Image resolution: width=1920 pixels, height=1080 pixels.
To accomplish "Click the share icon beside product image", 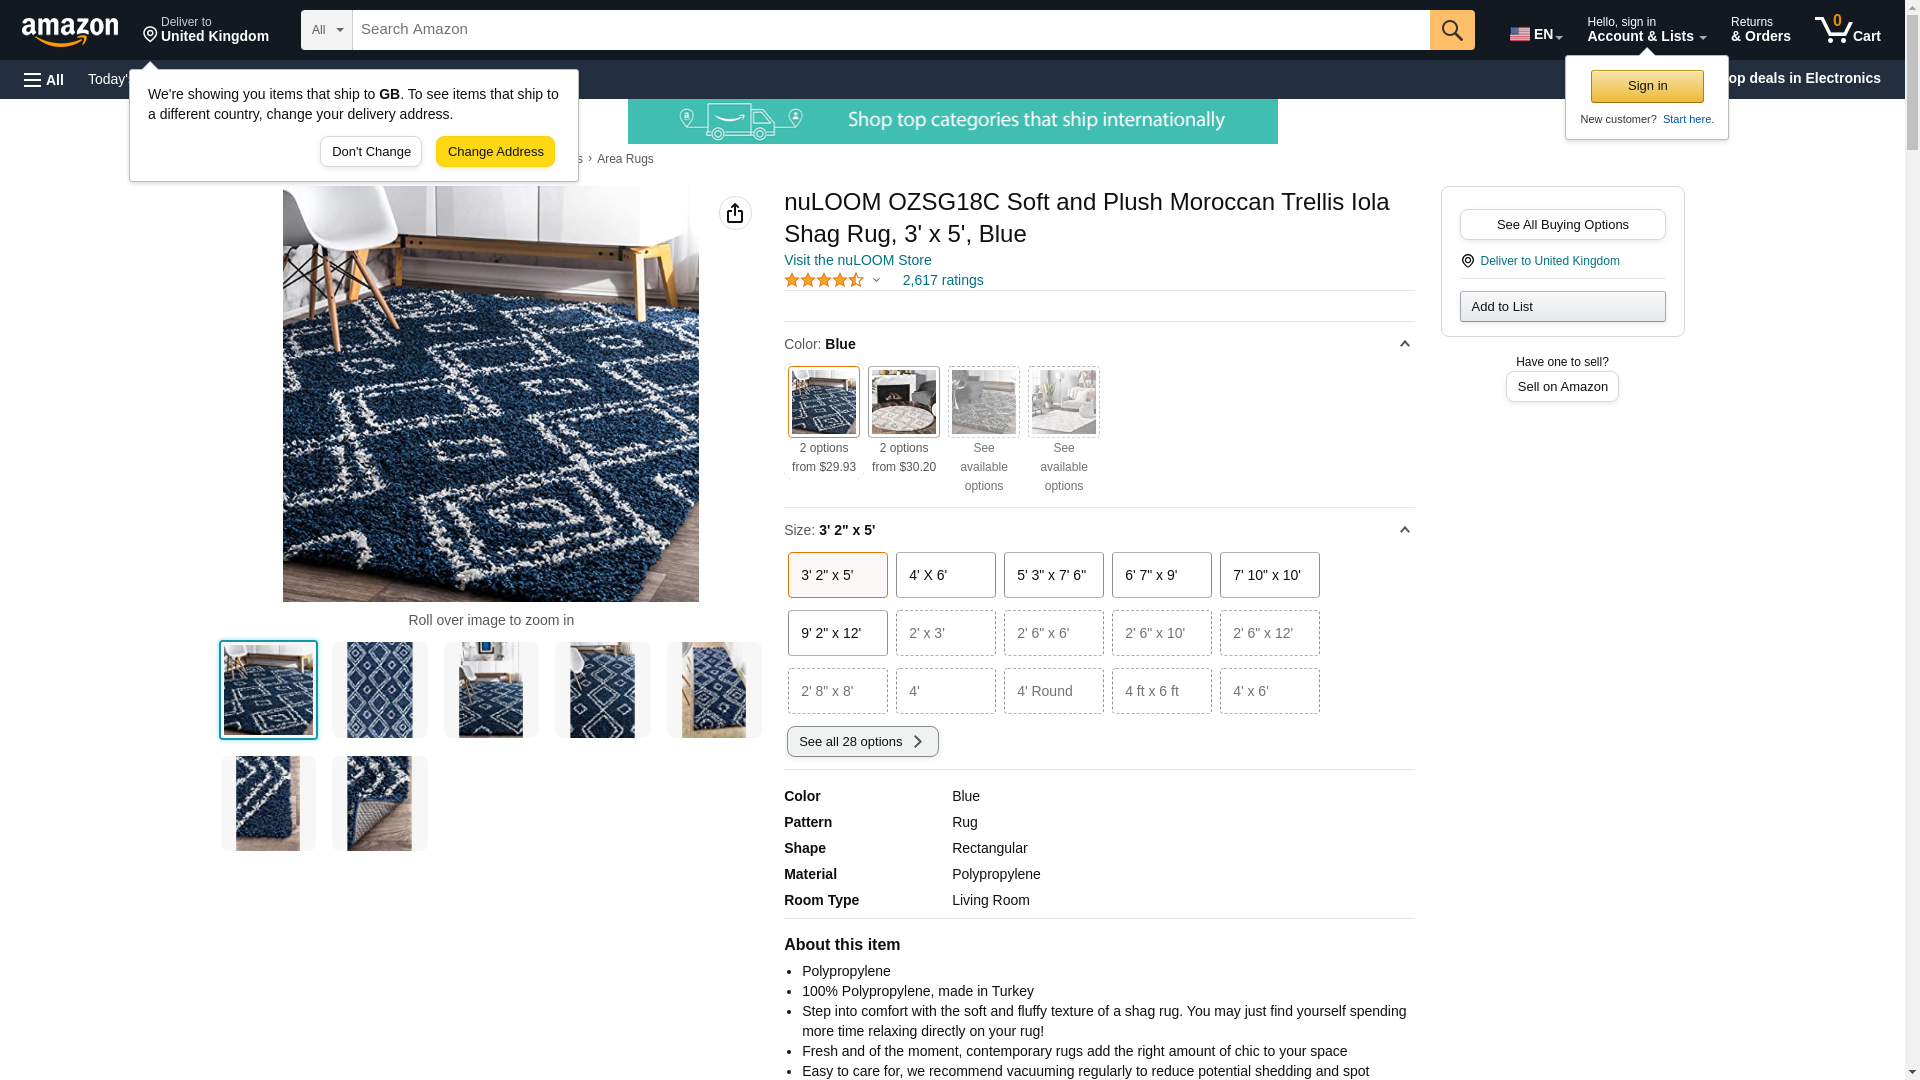I will coord(735,213).
